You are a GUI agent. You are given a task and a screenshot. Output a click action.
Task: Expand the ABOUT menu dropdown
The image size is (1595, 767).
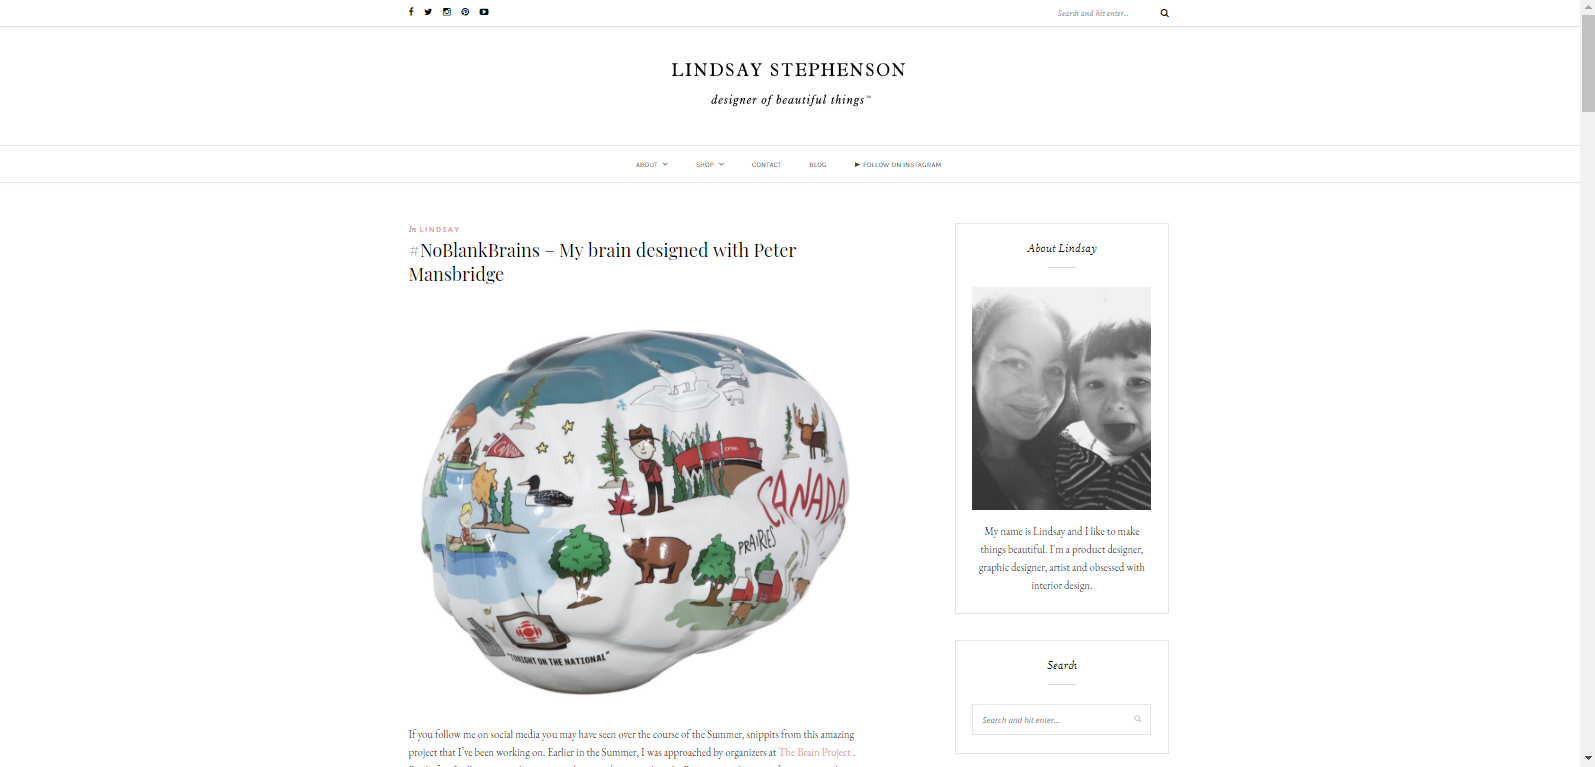(x=652, y=165)
